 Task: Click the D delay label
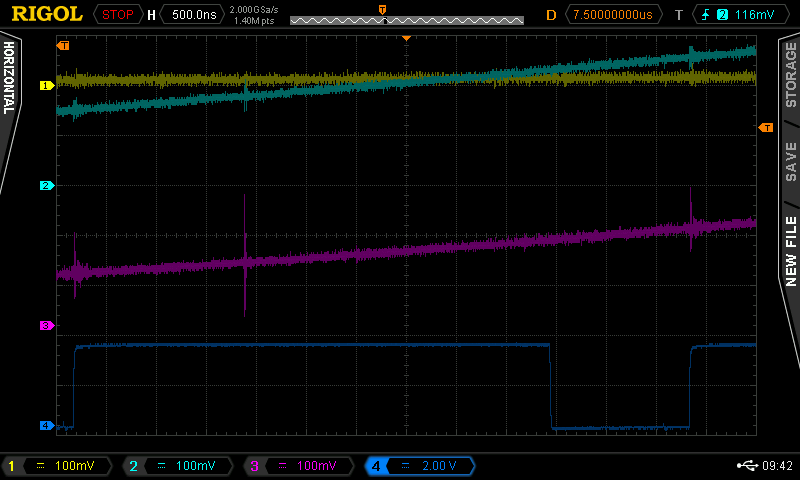(552, 15)
